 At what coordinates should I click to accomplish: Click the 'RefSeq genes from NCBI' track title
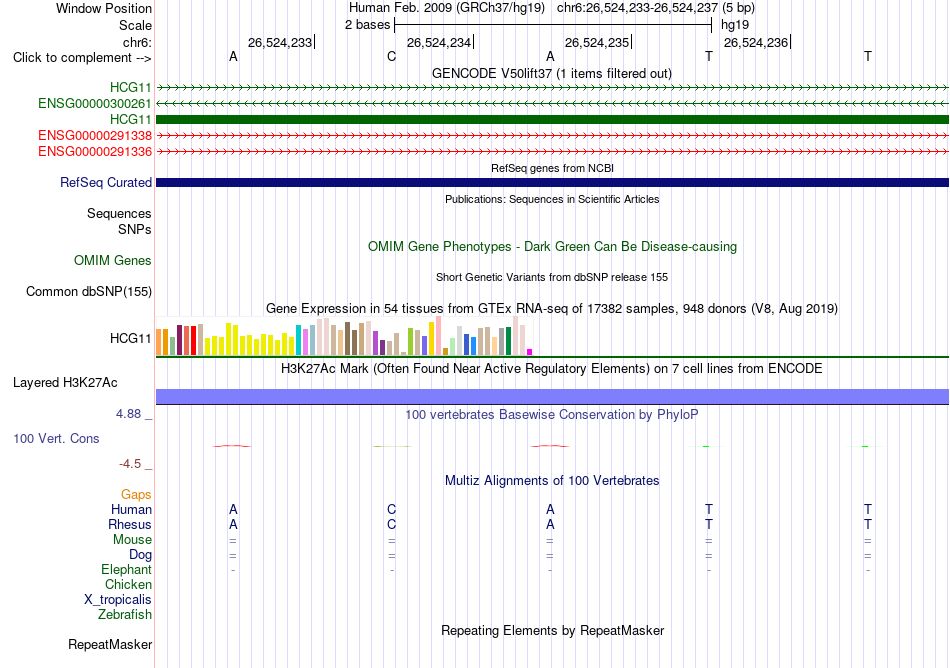[x=552, y=168]
